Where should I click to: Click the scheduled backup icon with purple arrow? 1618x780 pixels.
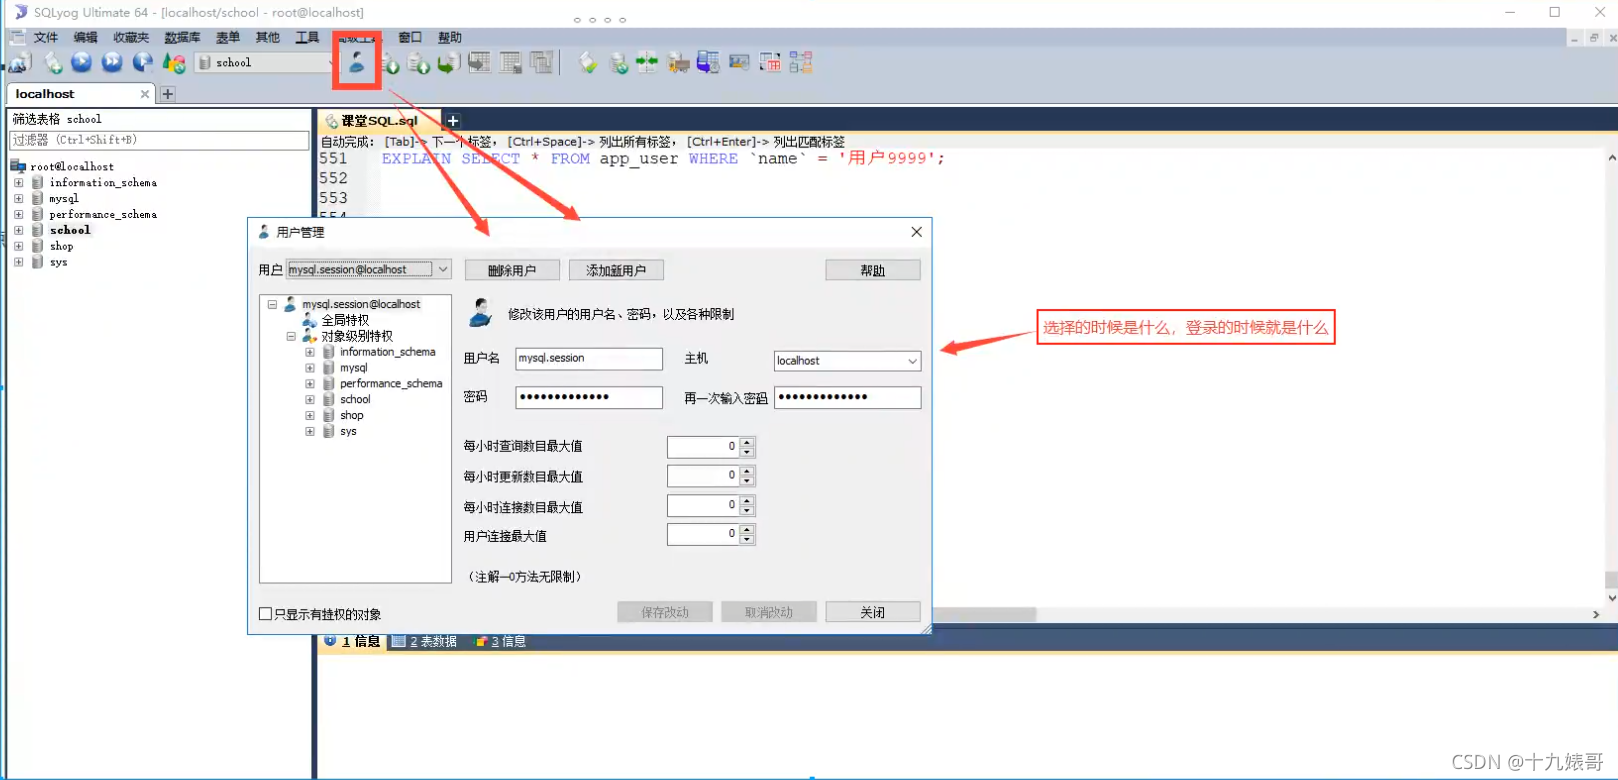point(708,63)
